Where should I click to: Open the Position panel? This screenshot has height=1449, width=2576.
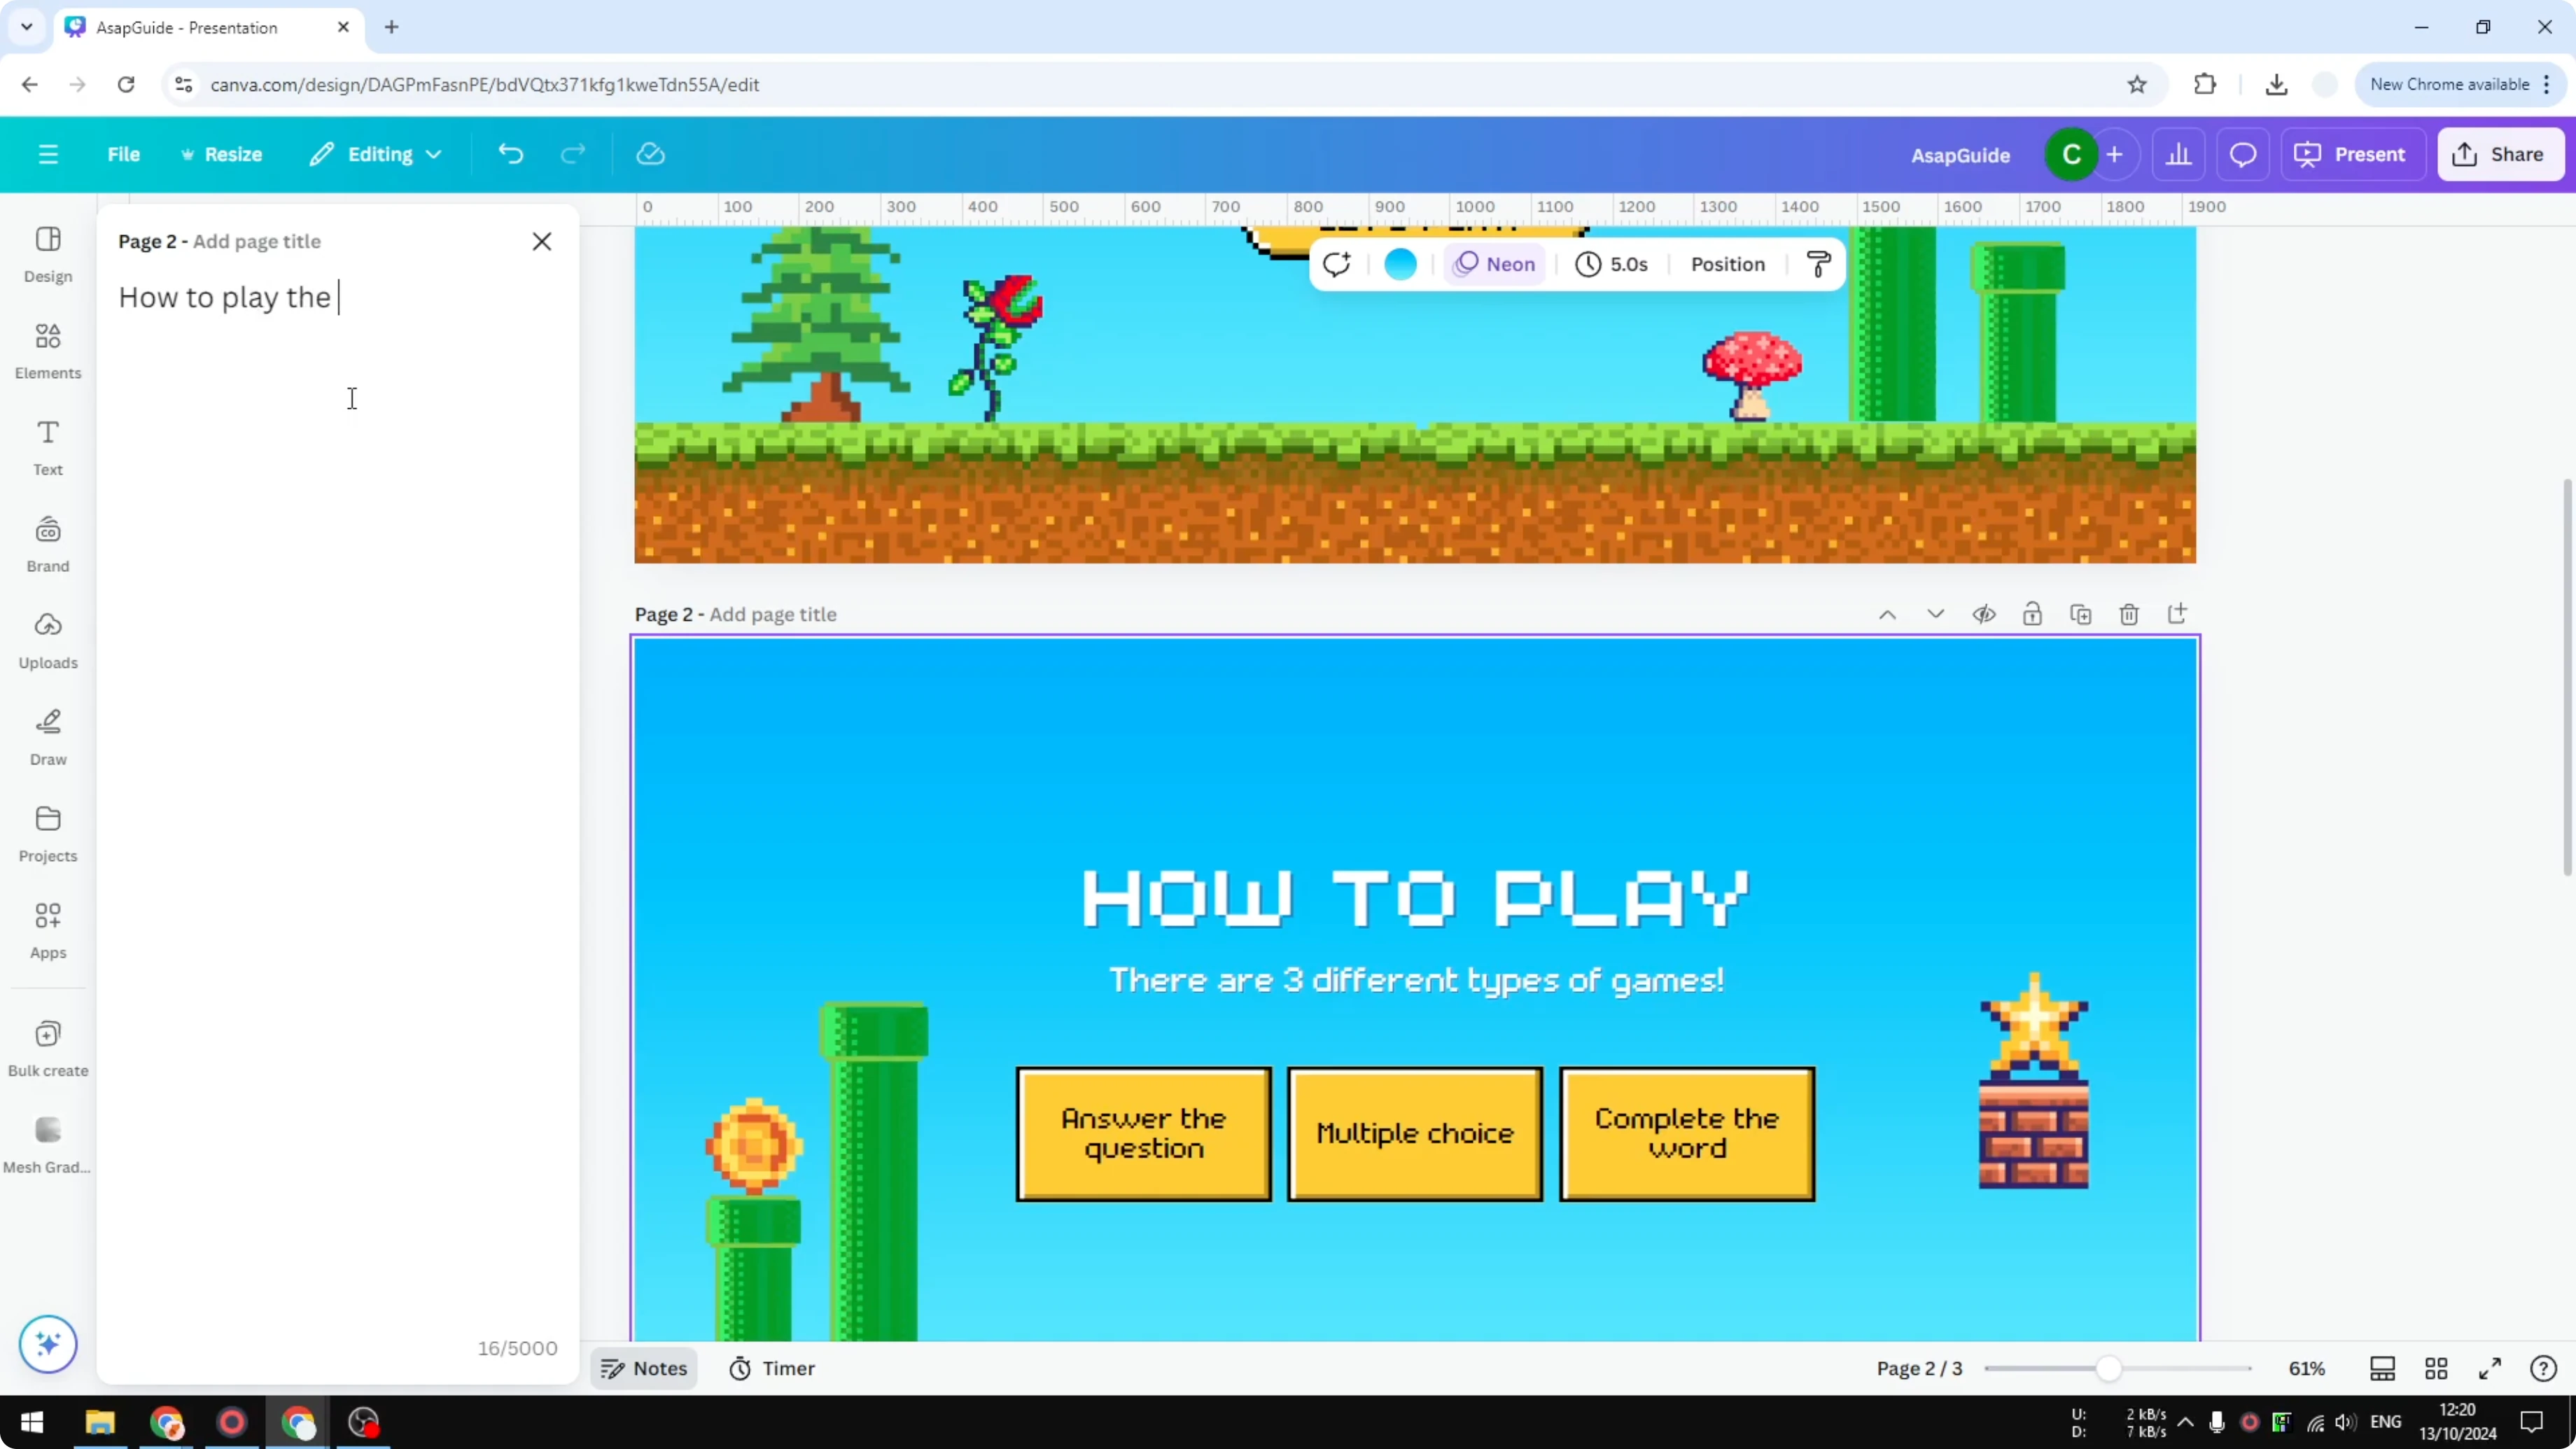1728,264
